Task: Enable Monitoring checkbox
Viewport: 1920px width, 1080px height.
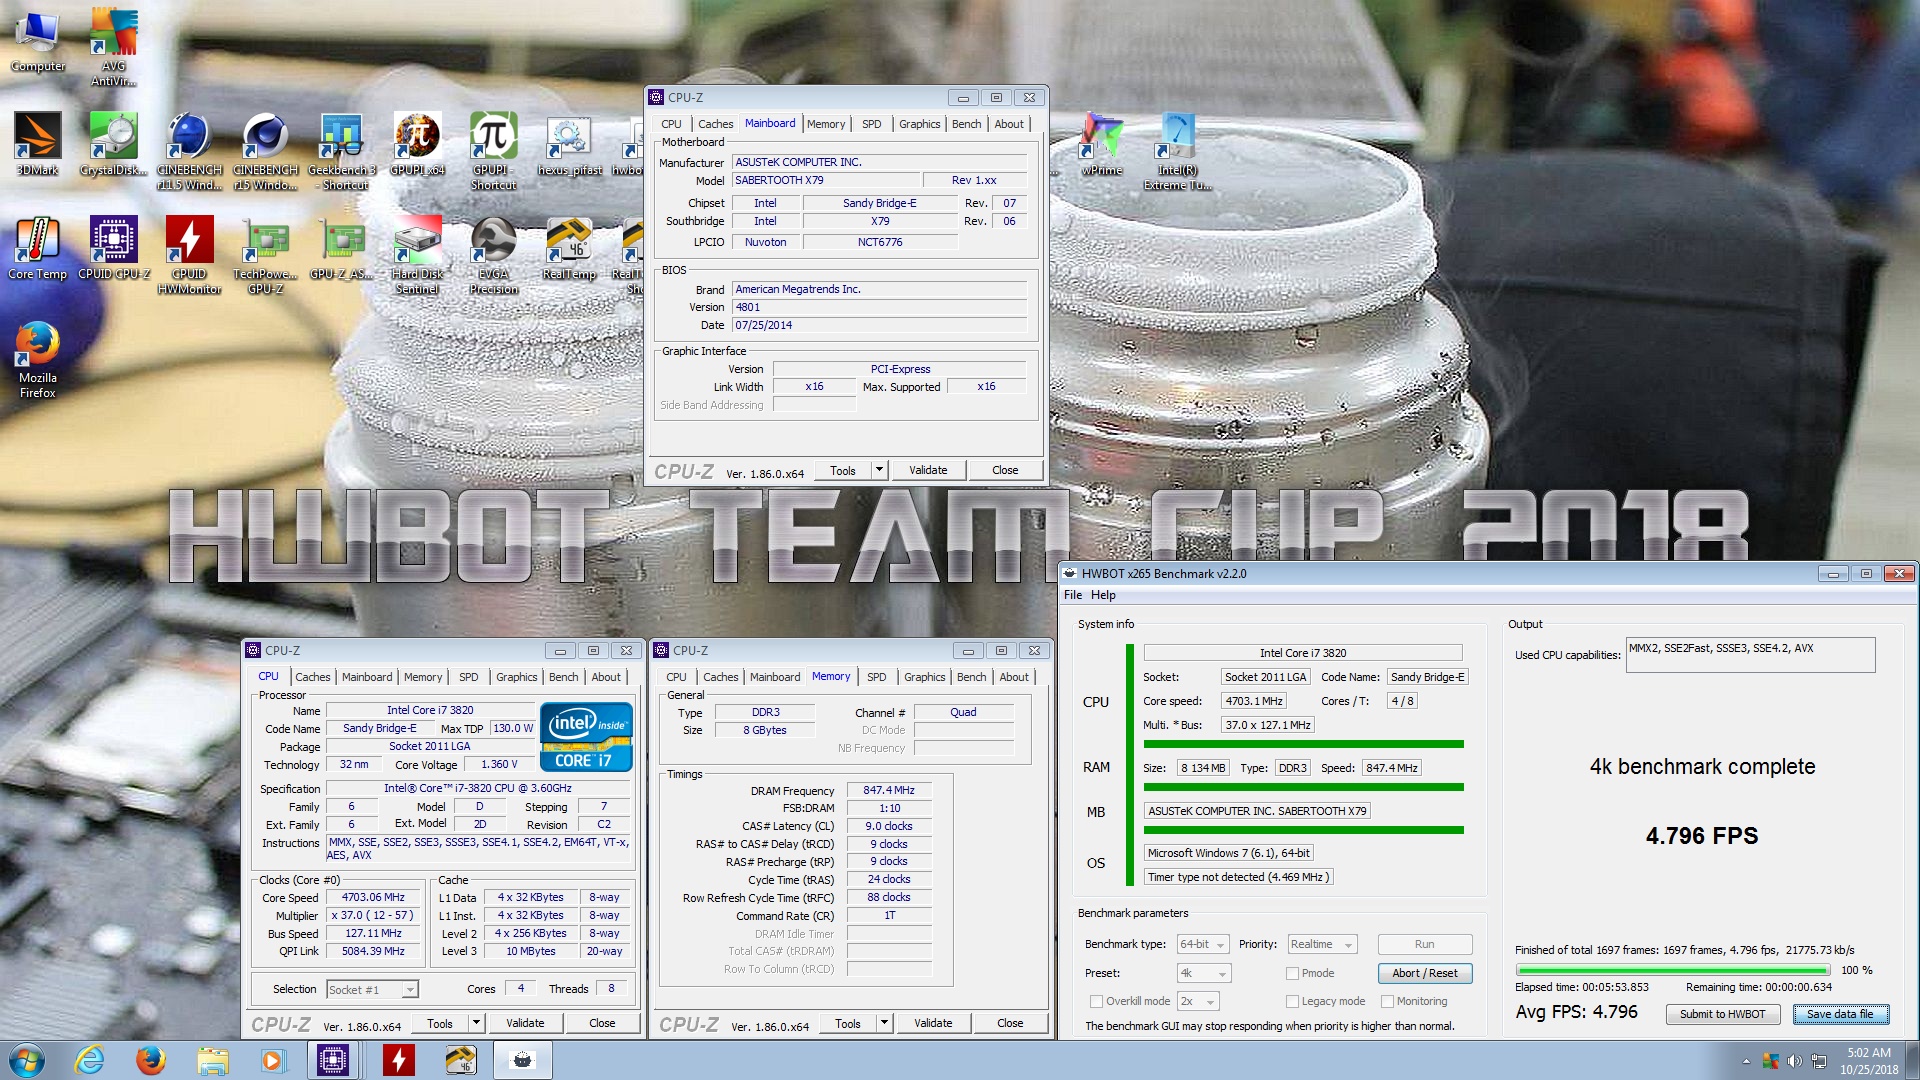Action: 1387,1001
